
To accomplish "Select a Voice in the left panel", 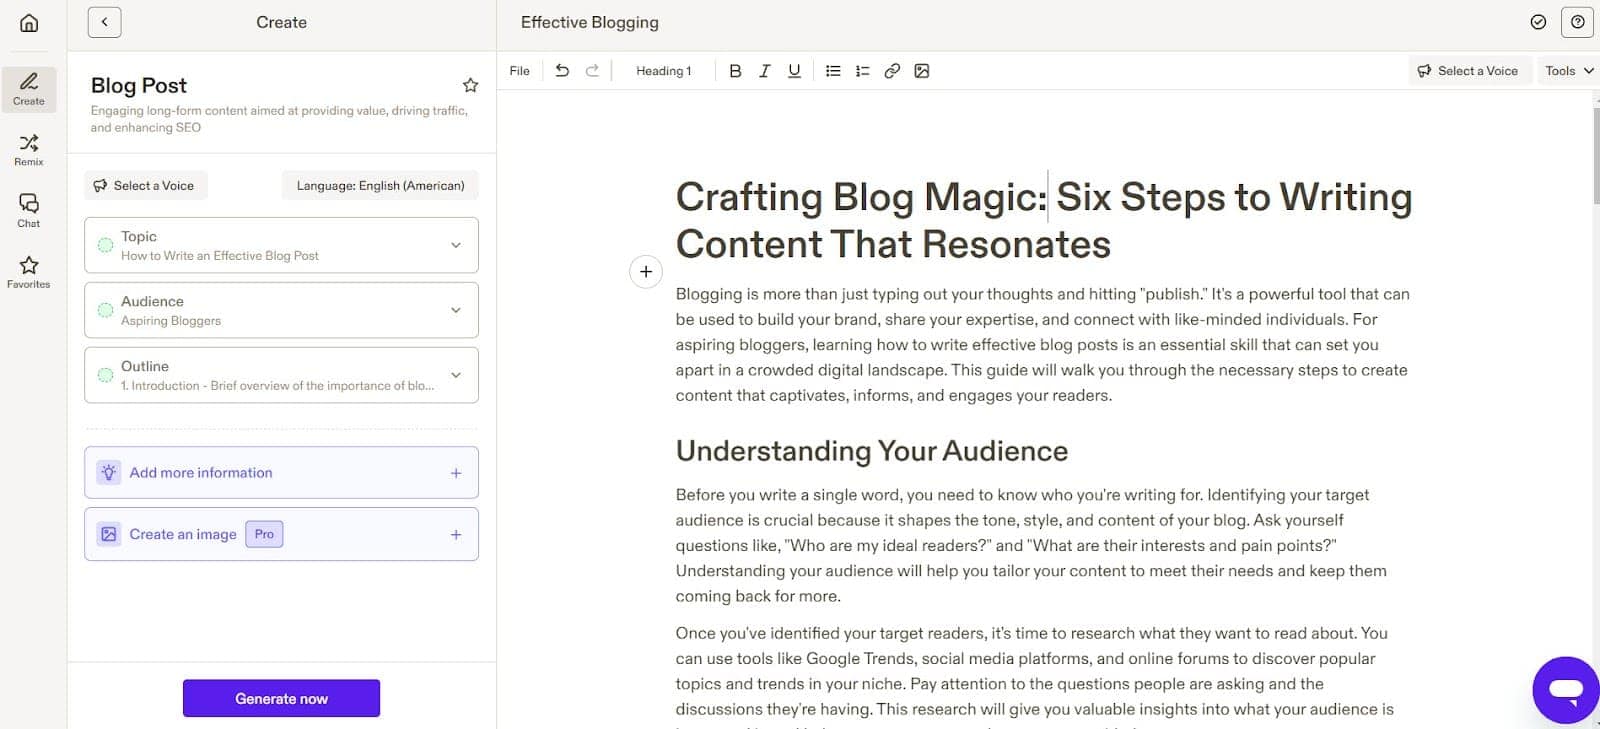I will 145,185.
